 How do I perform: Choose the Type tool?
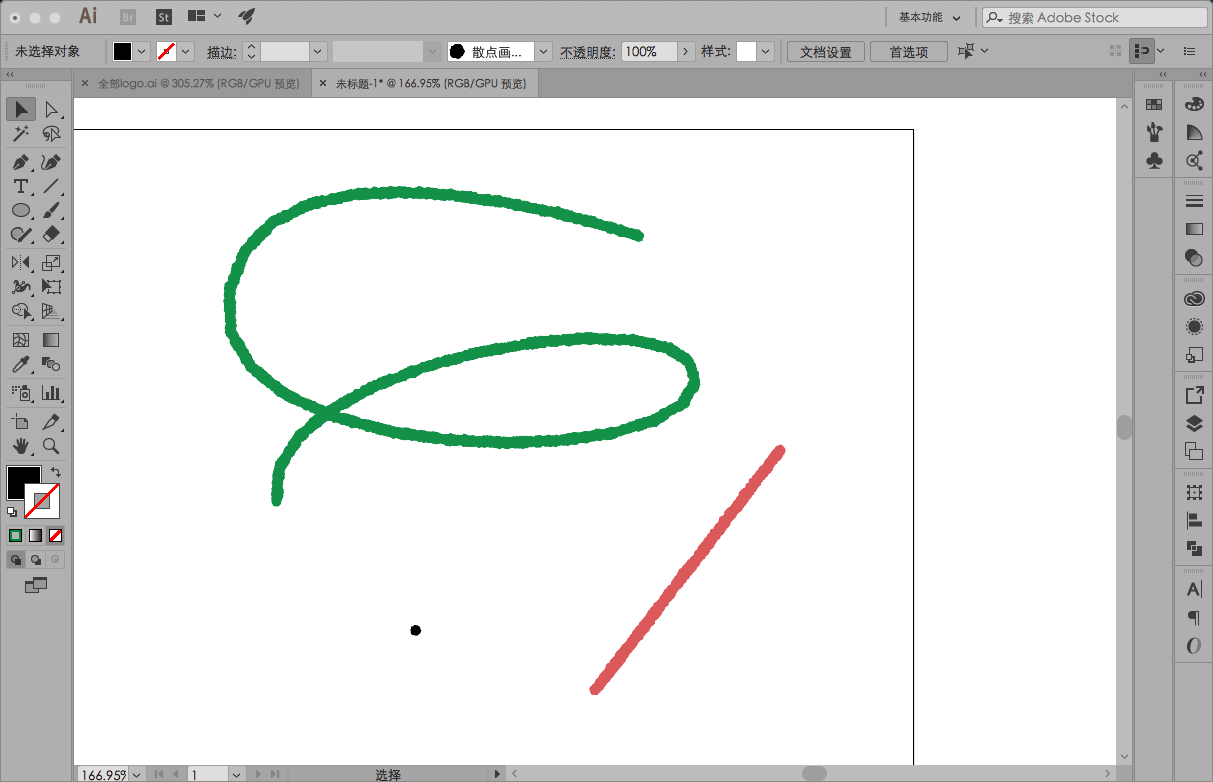tap(21, 186)
